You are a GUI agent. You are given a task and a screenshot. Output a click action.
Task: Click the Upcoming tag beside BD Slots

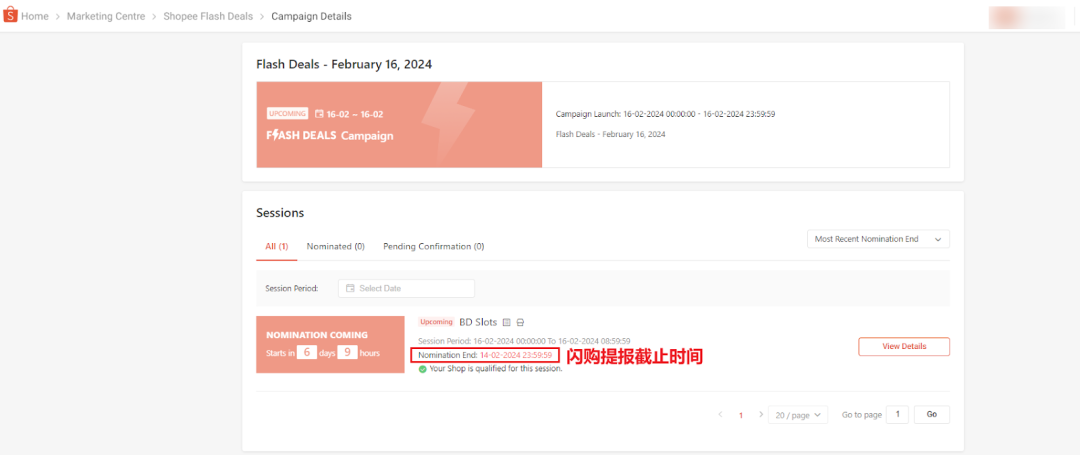click(x=437, y=322)
